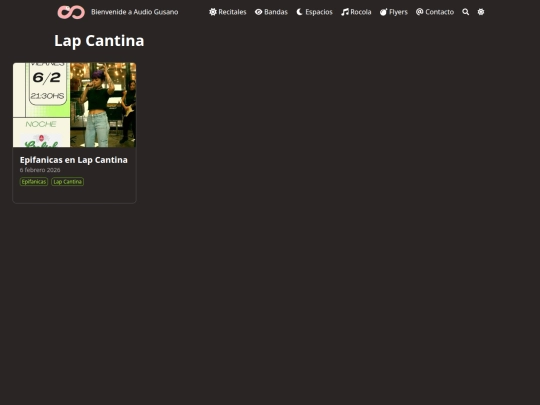540x405 pixels.
Task: Go to the Bandas section
Action: [271, 12]
